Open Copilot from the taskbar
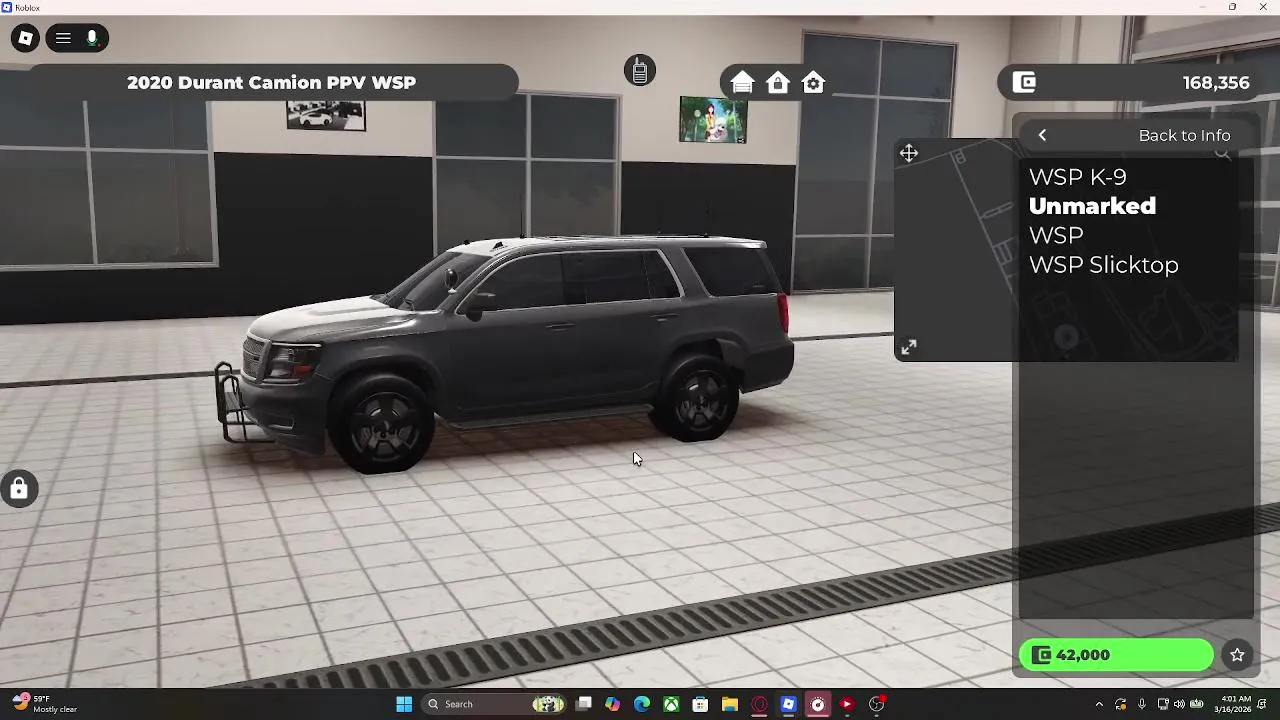 click(x=612, y=704)
